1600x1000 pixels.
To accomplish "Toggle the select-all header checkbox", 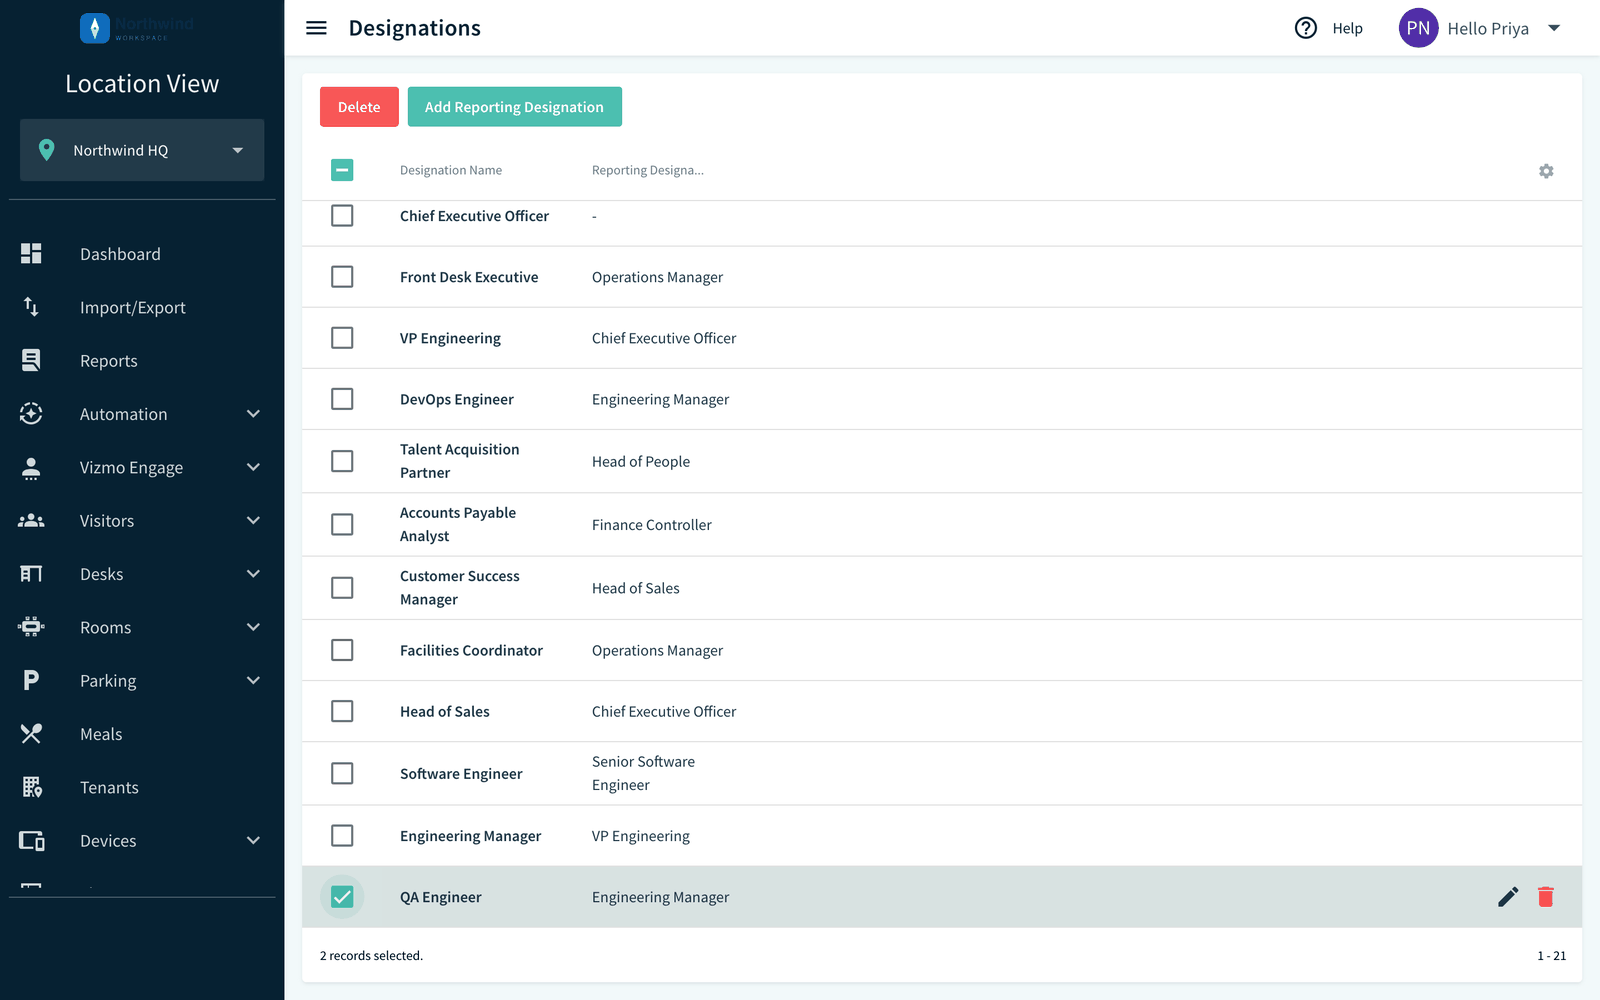I will (342, 170).
